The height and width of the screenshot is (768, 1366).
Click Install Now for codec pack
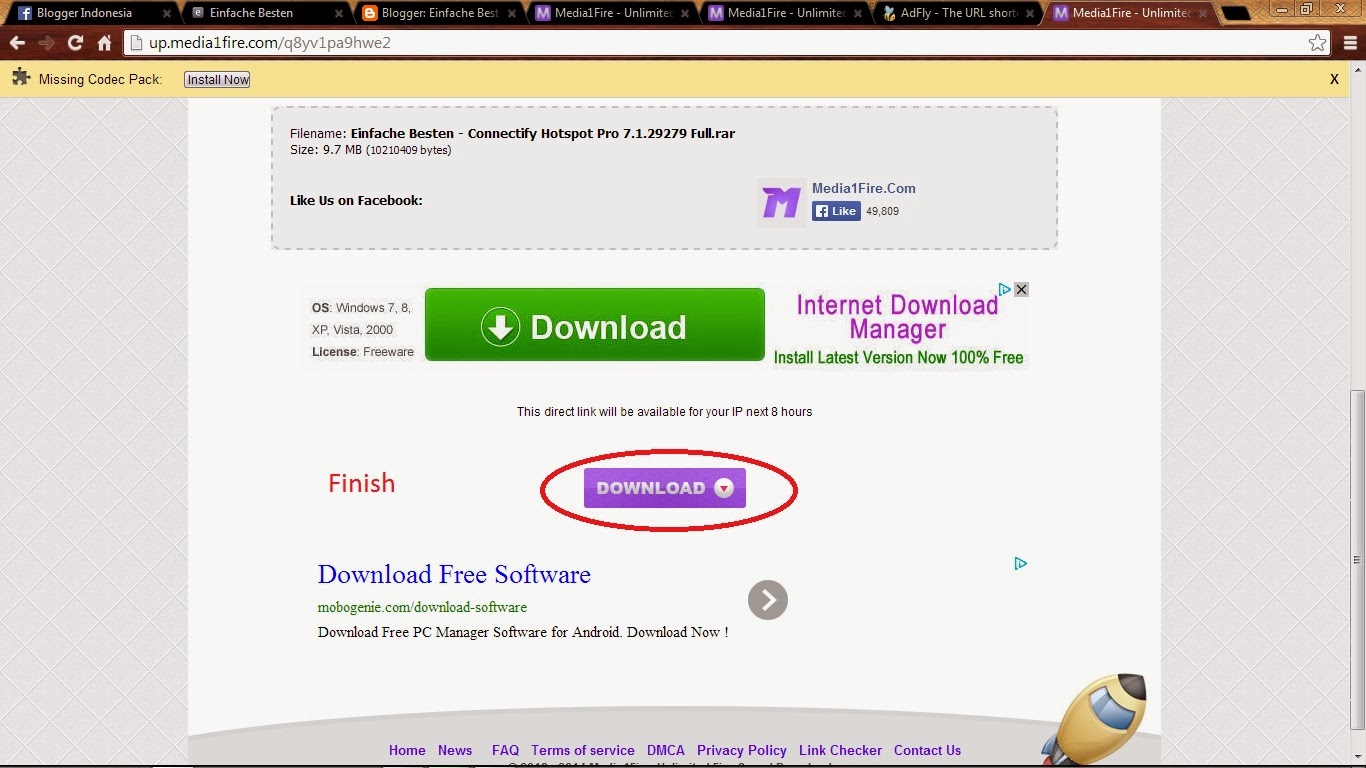pos(217,79)
